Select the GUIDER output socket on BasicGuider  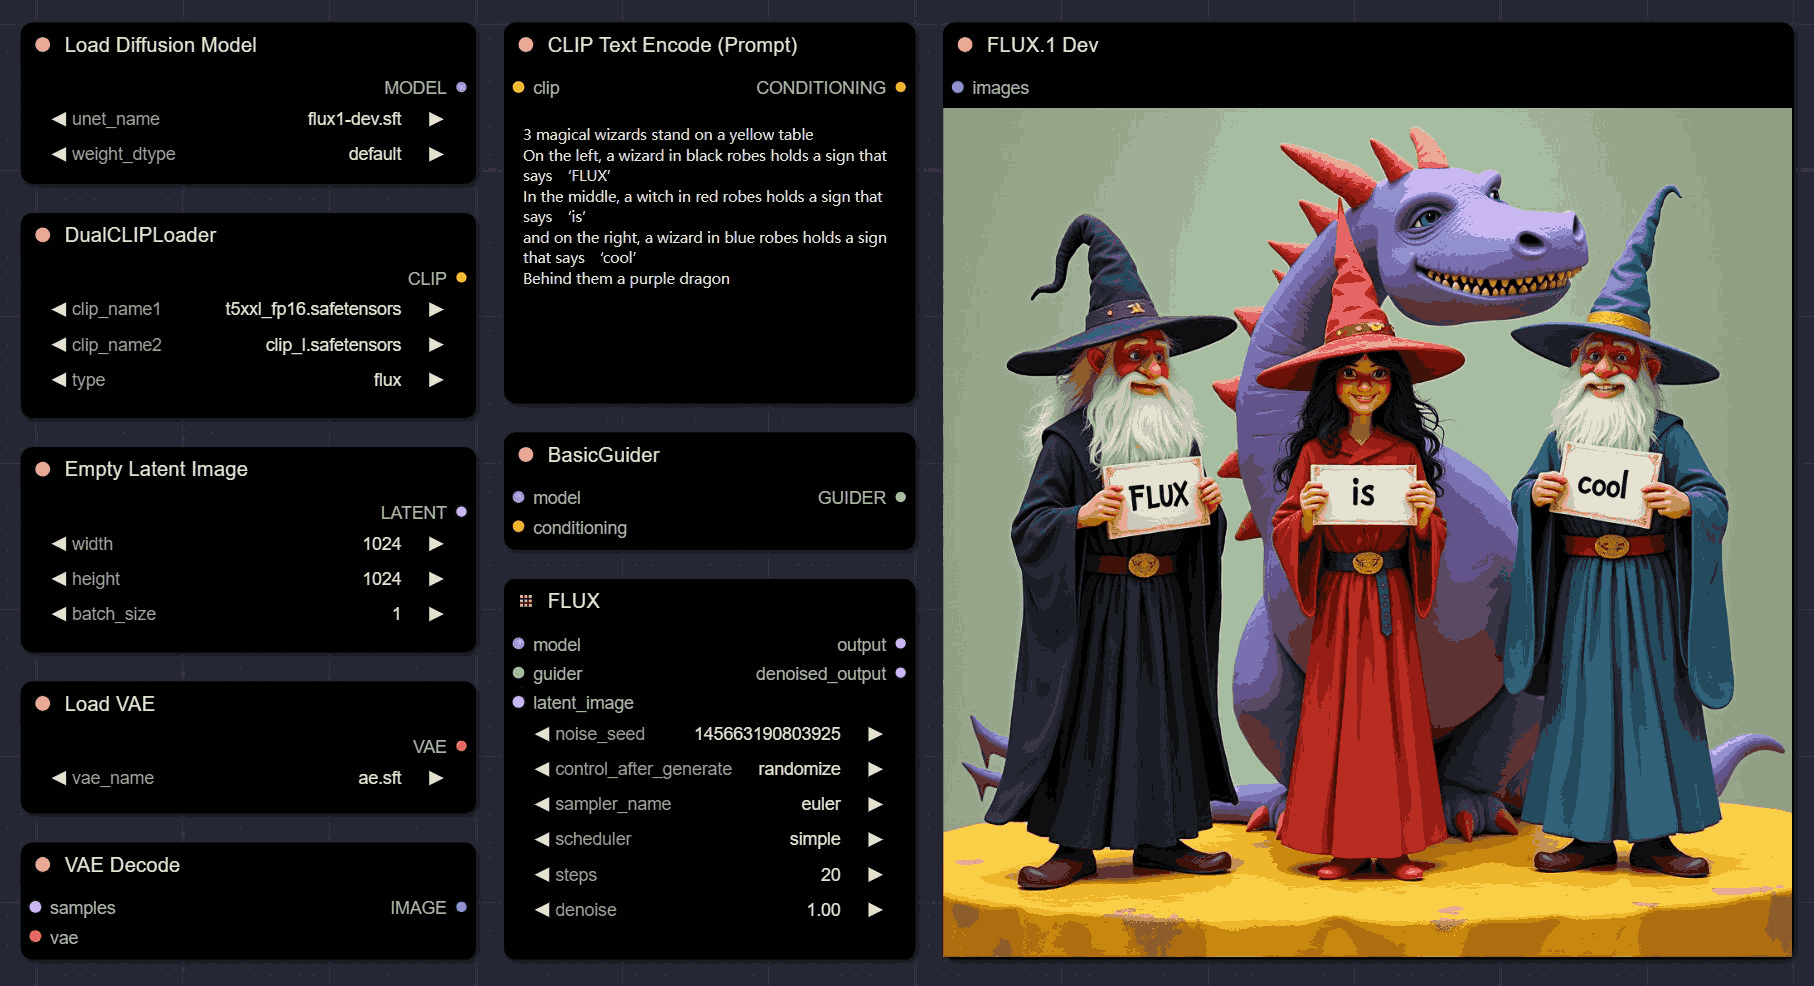[x=901, y=497]
